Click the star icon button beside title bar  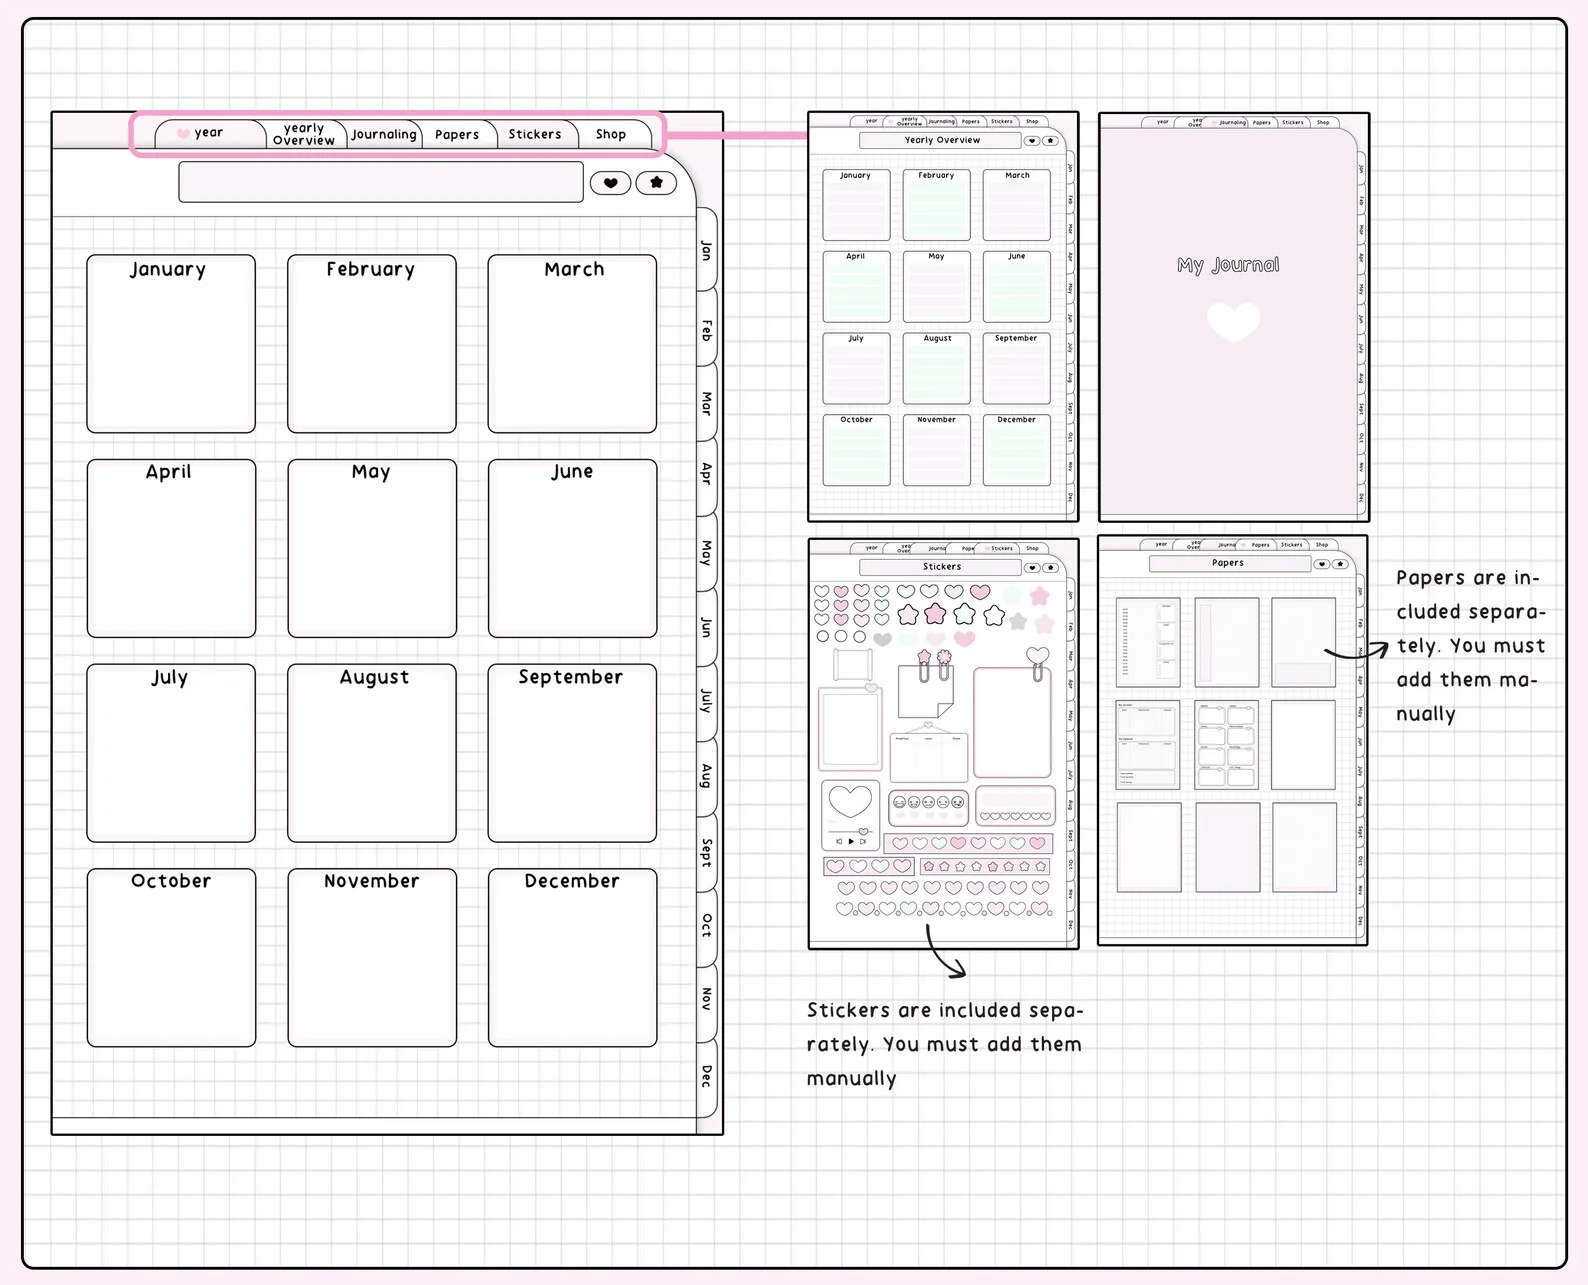pyautogui.click(x=656, y=183)
